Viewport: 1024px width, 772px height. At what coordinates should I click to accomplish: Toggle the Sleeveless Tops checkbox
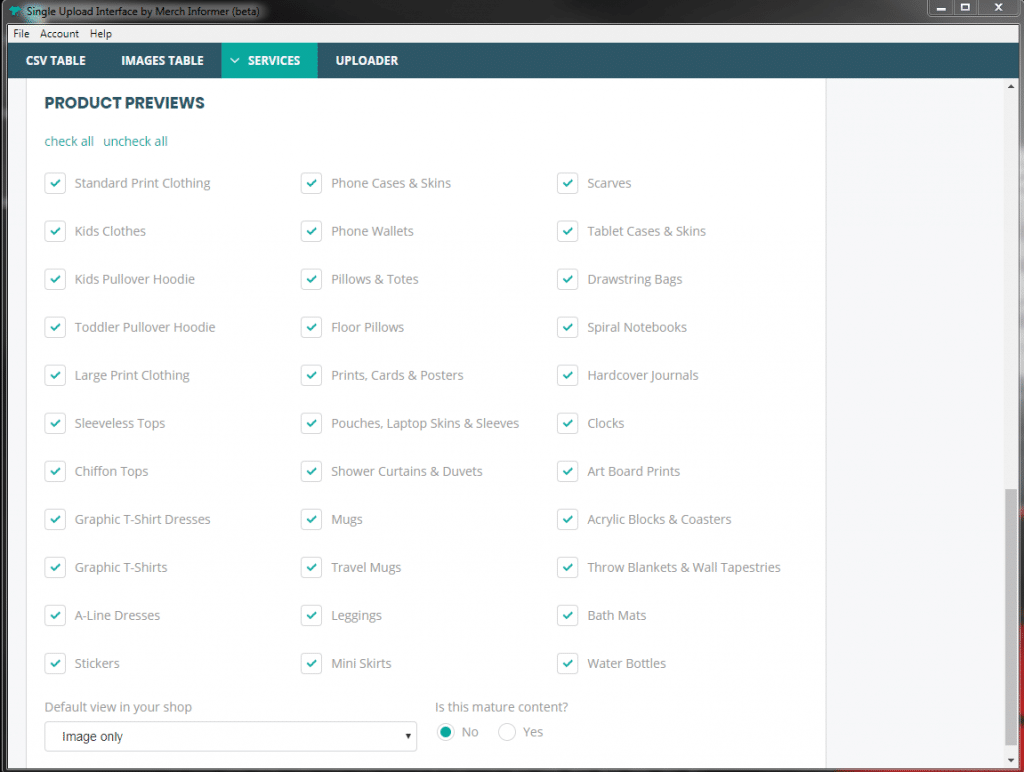(x=56, y=423)
